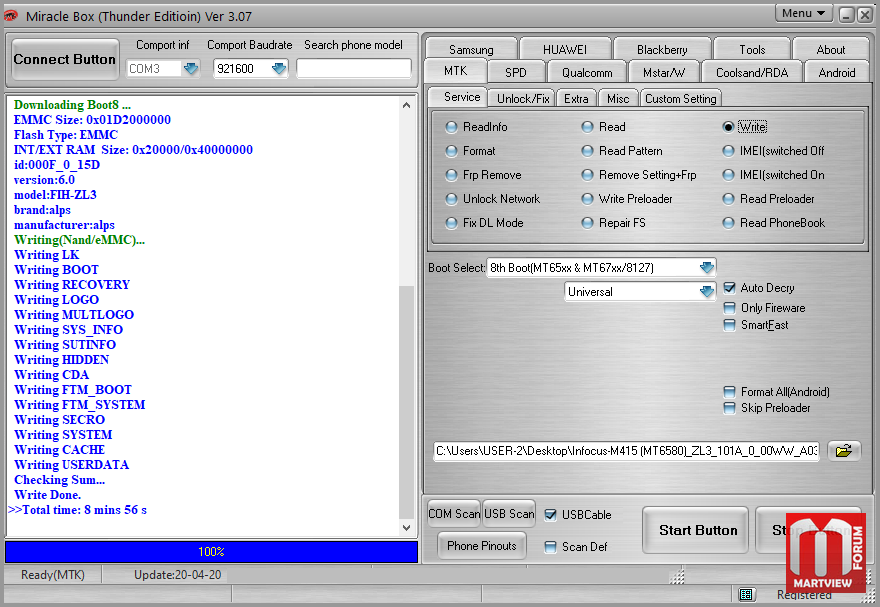Click in the Search phone model field
Screen dimensions: 880x607
[x=354, y=68]
